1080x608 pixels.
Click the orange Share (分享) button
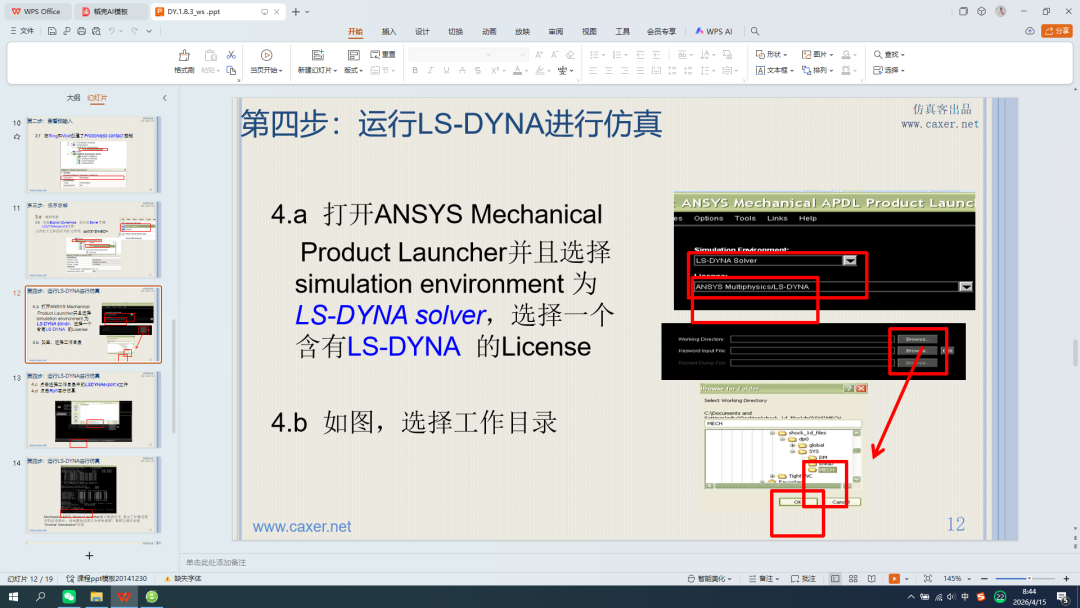tap(1057, 31)
